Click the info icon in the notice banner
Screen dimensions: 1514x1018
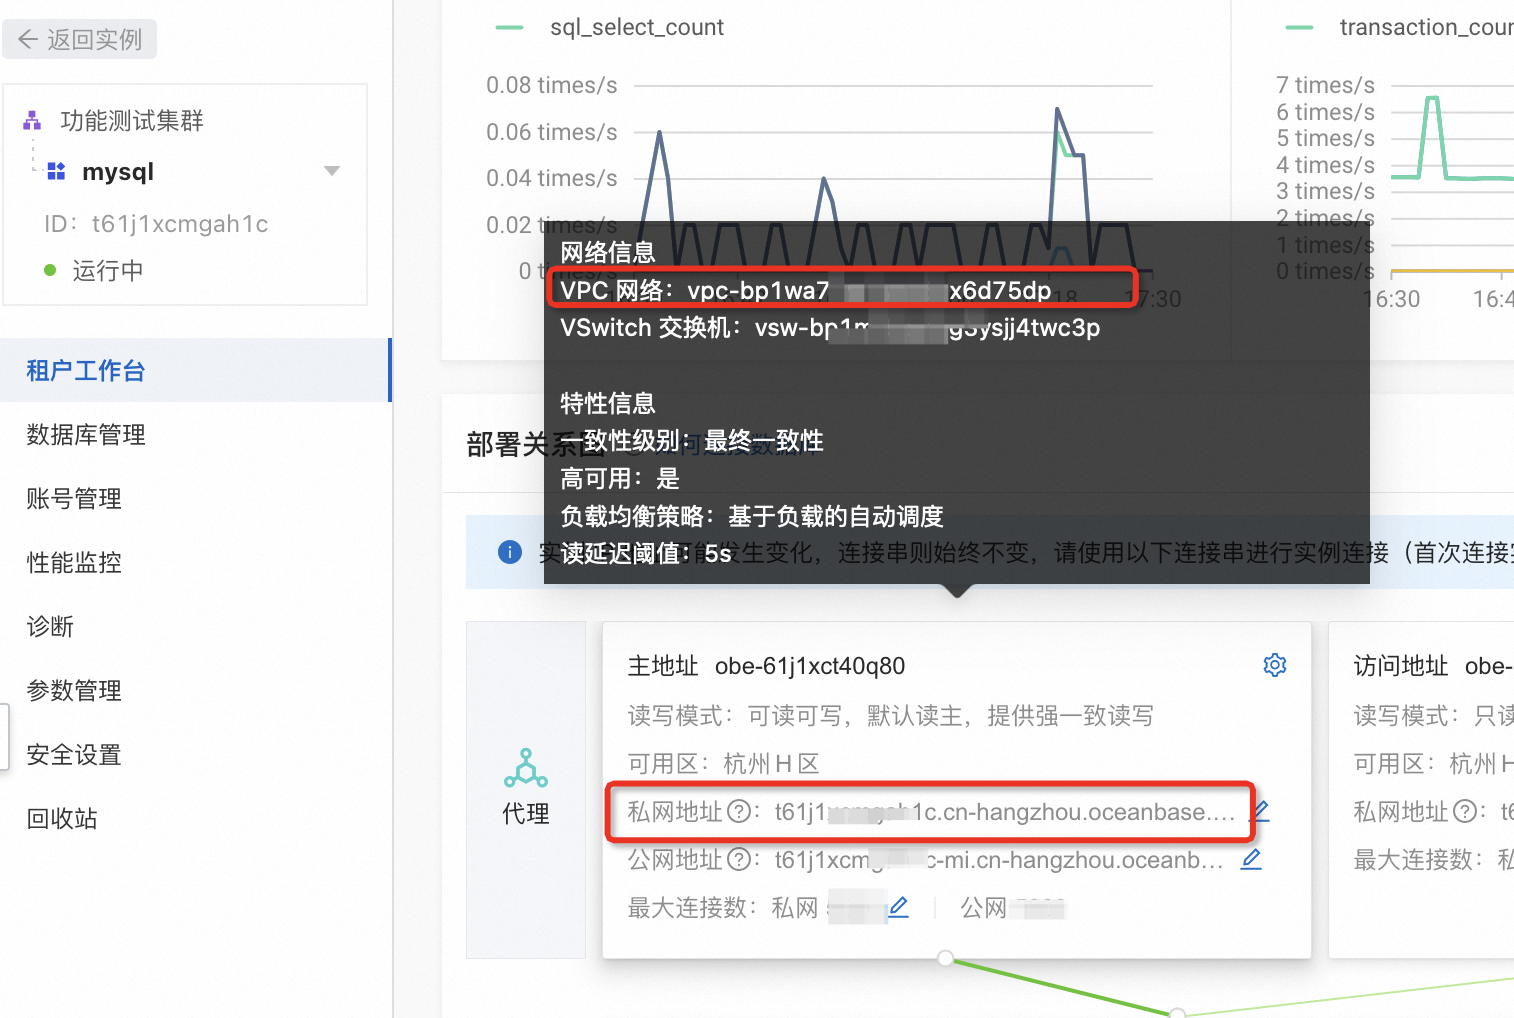click(x=510, y=552)
